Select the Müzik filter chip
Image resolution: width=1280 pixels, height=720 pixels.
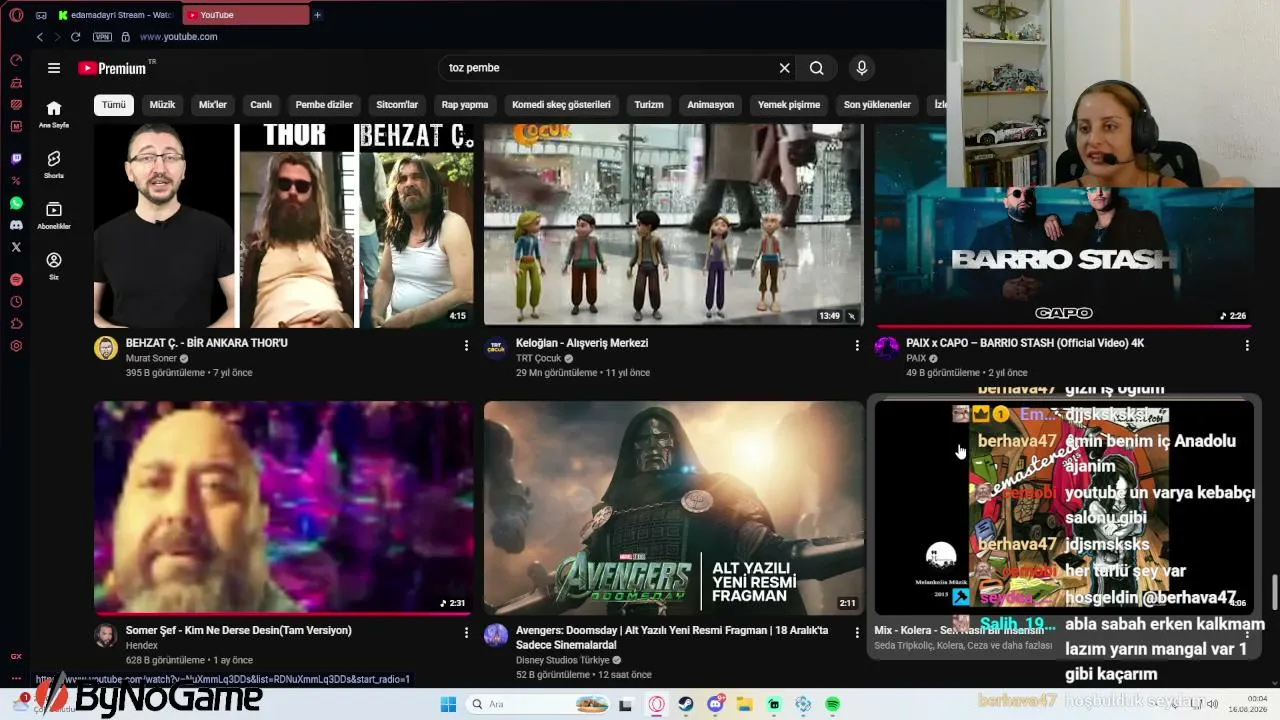(x=162, y=105)
